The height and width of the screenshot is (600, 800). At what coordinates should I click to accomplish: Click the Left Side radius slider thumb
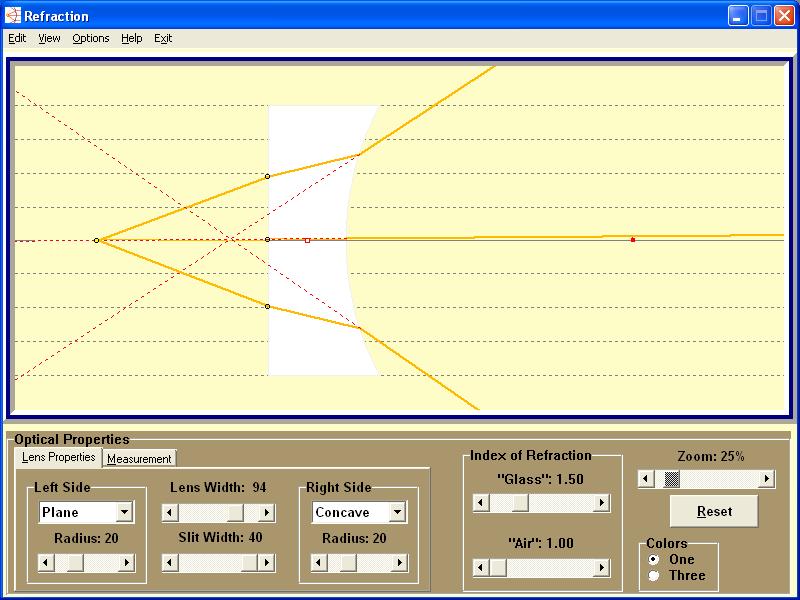click(76, 563)
